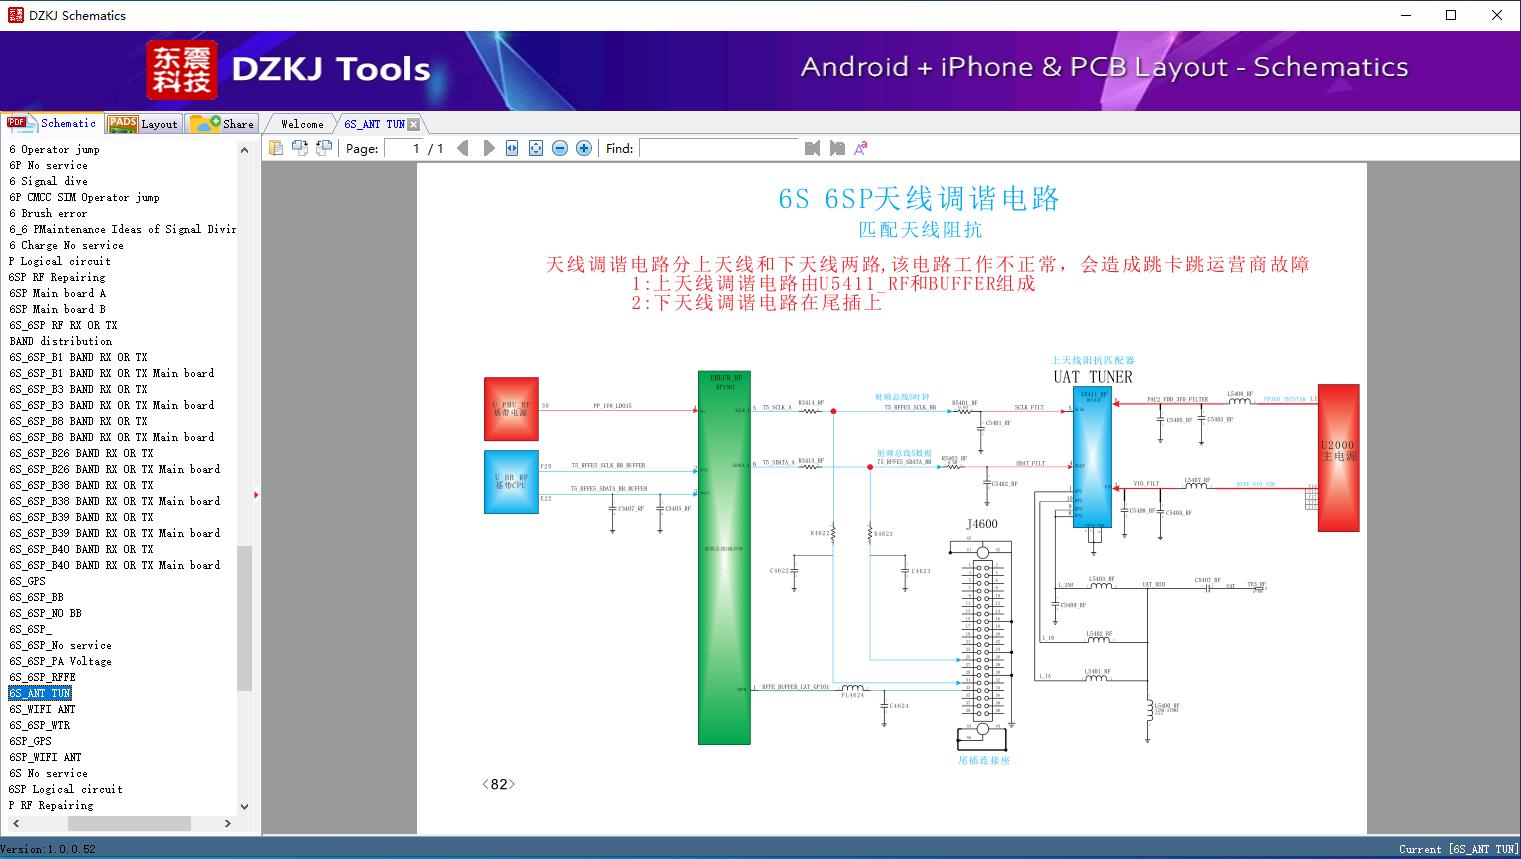Viewport: 1521px width, 859px height.
Task: Collapse the side panel with the red splitter arrow
Action: [256, 494]
